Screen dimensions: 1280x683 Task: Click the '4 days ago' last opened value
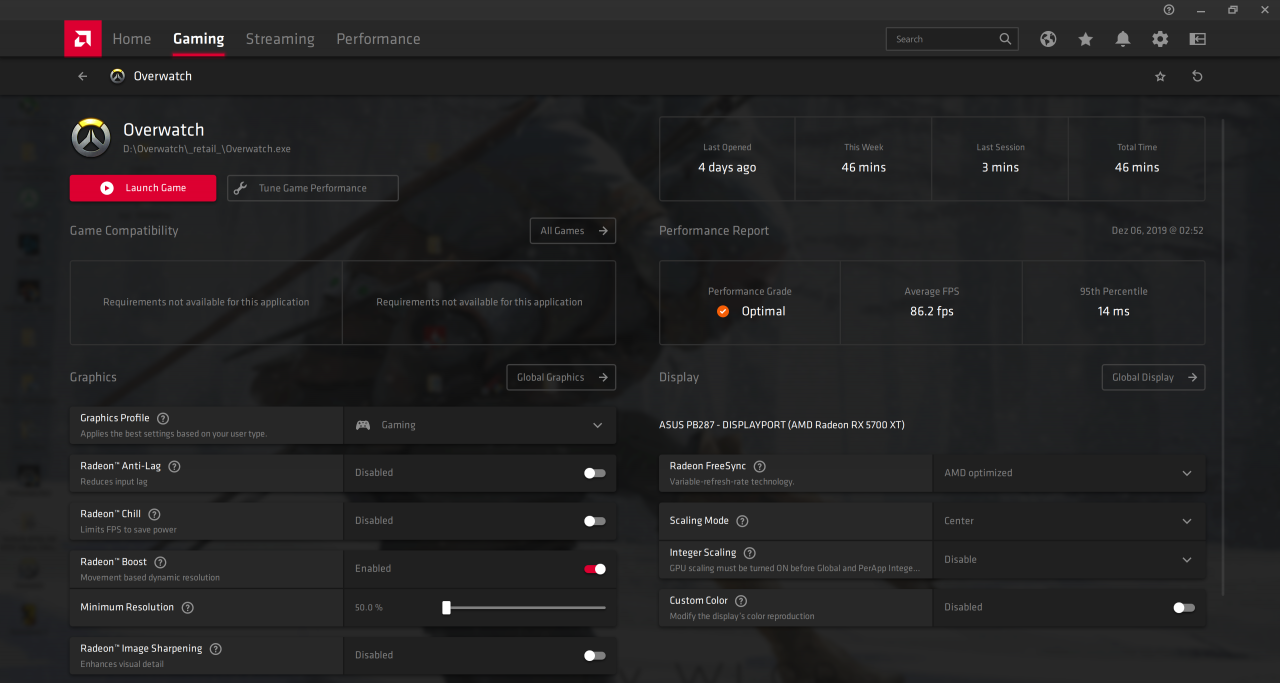tap(727, 167)
